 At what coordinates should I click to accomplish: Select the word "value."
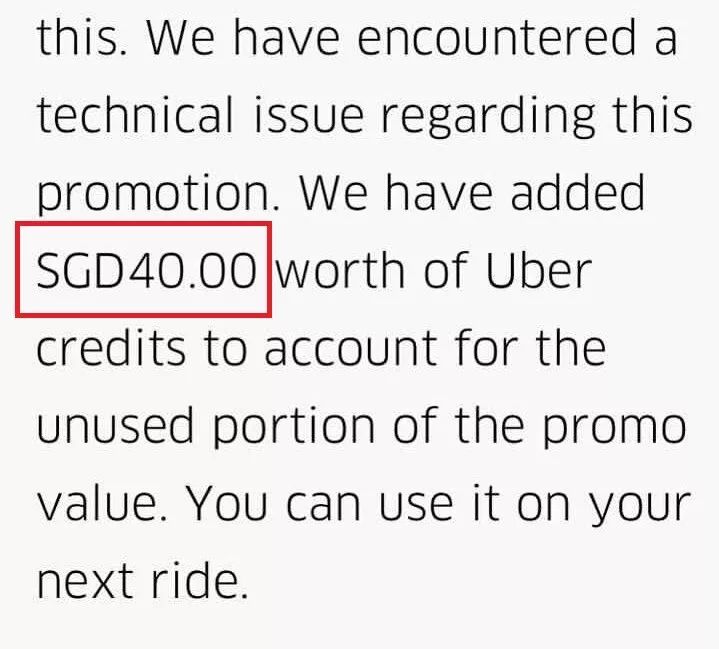(103, 506)
